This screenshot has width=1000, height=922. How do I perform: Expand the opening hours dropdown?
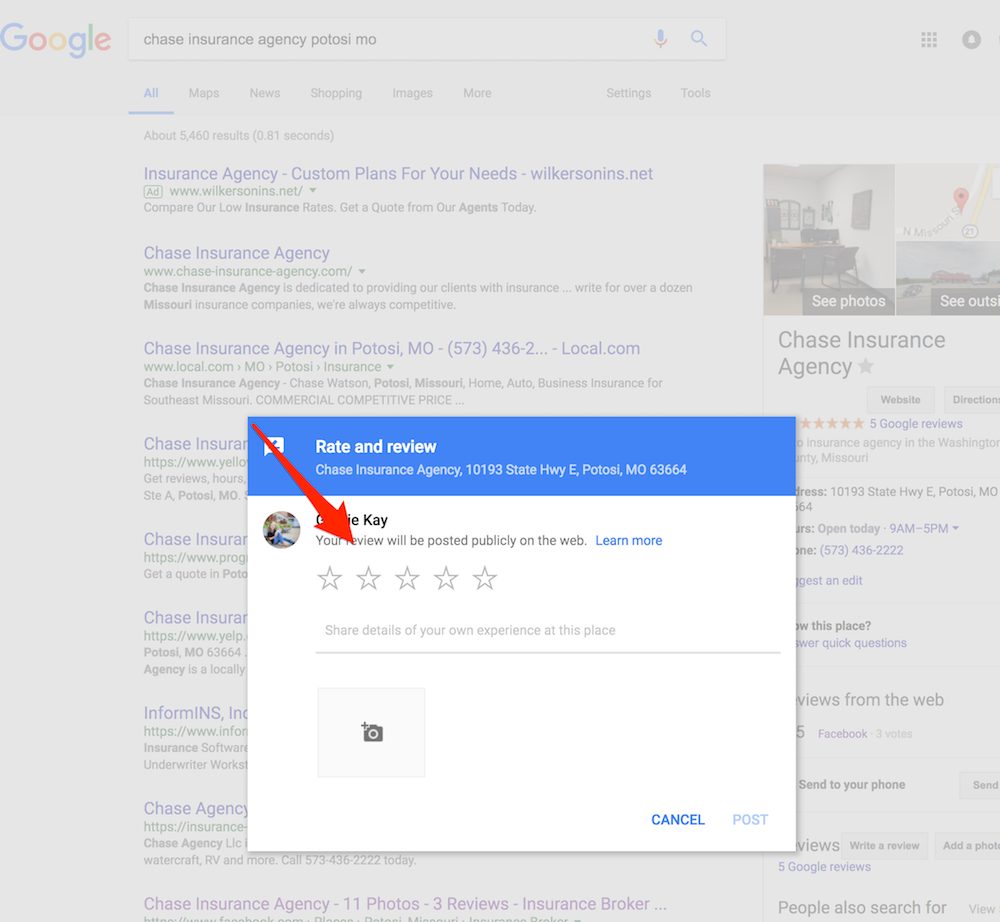[x=955, y=528]
